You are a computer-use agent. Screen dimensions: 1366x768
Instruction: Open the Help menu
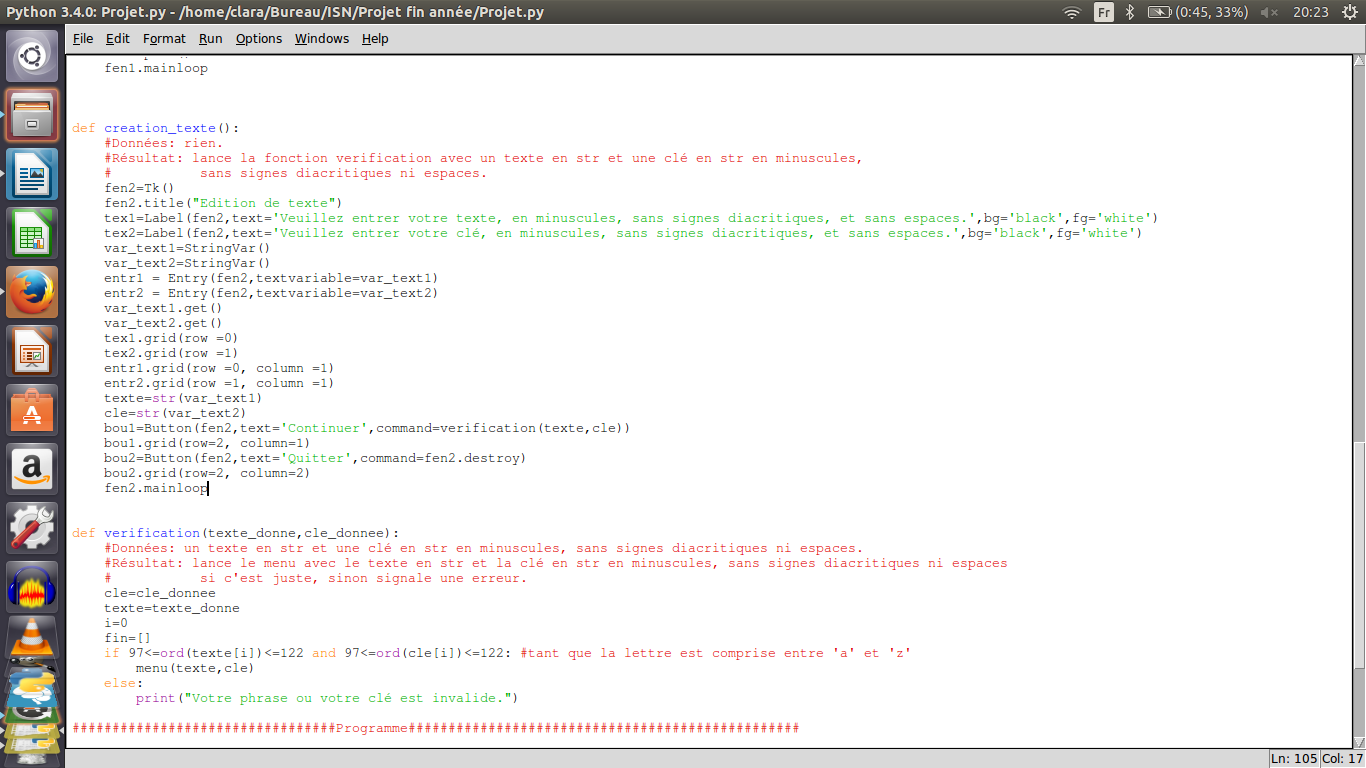click(x=375, y=38)
